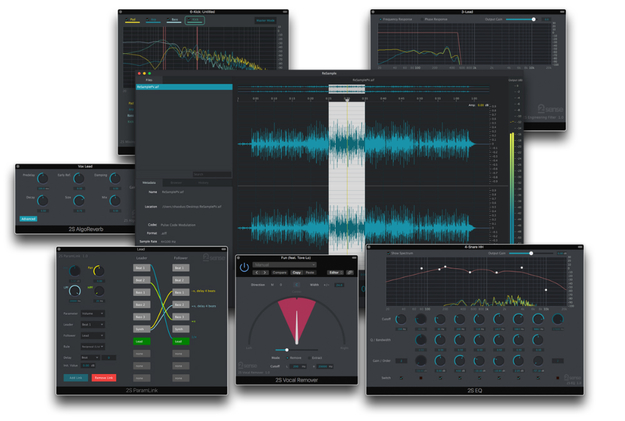This screenshot has width=625, height=421.
Task: Click Paste button in Vocal Remover
Action: pos(310,273)
